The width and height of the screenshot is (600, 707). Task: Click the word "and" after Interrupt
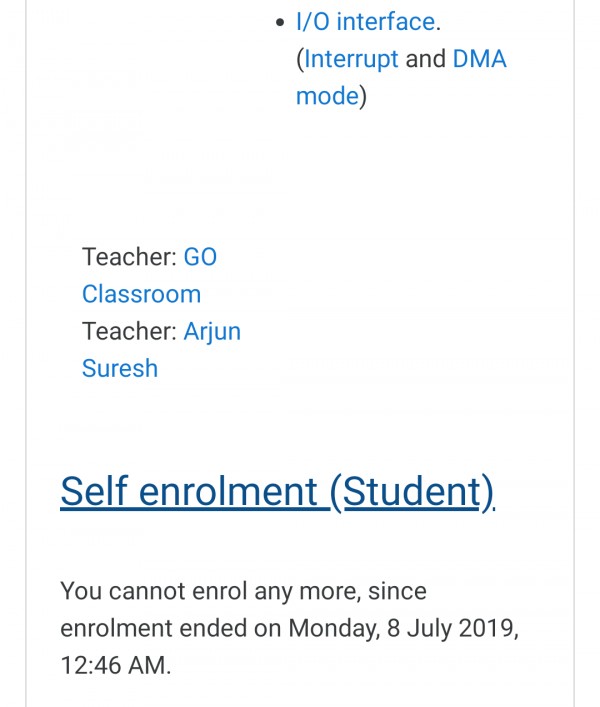click(425, 59)
